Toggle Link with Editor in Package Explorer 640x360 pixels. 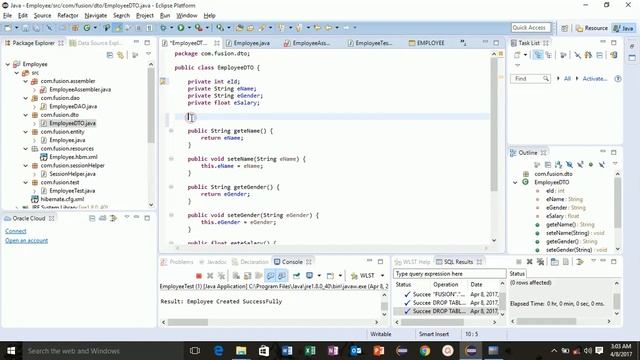point(120,55)
